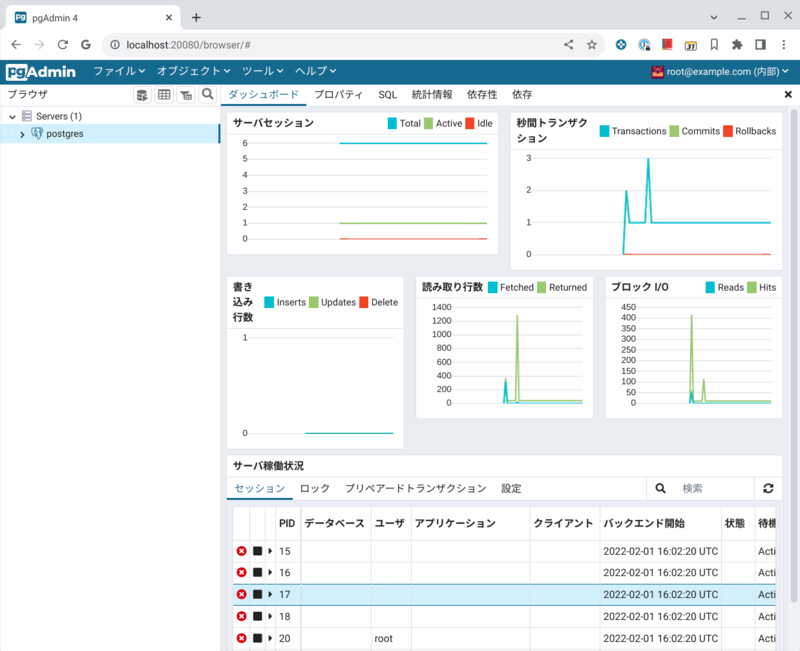Switch to the ロック tab
Viewport: 800px width, 651px height.
coord(314,489)
